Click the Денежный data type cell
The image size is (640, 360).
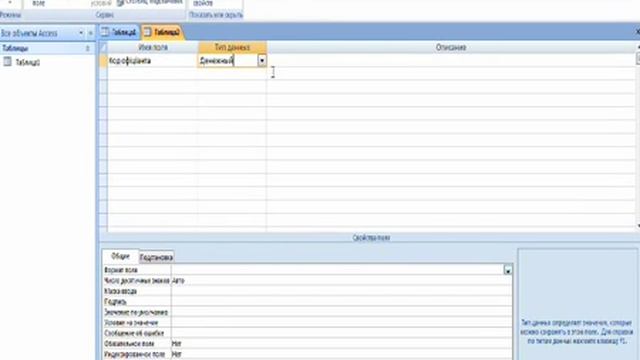[228, 61]
